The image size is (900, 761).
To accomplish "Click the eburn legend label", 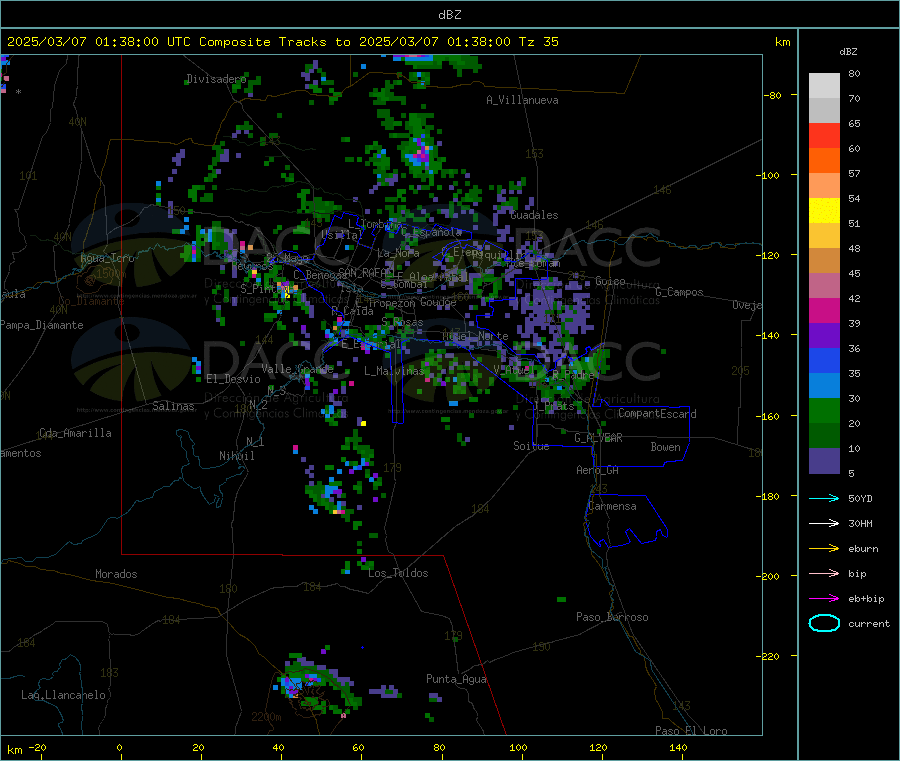I will click(863, 549).
